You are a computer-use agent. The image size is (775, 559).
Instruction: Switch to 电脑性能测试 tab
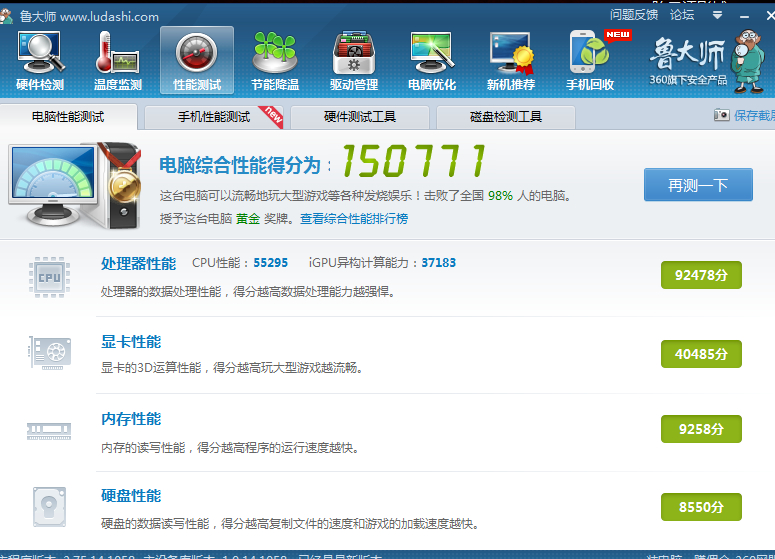[x=68, y=117]
